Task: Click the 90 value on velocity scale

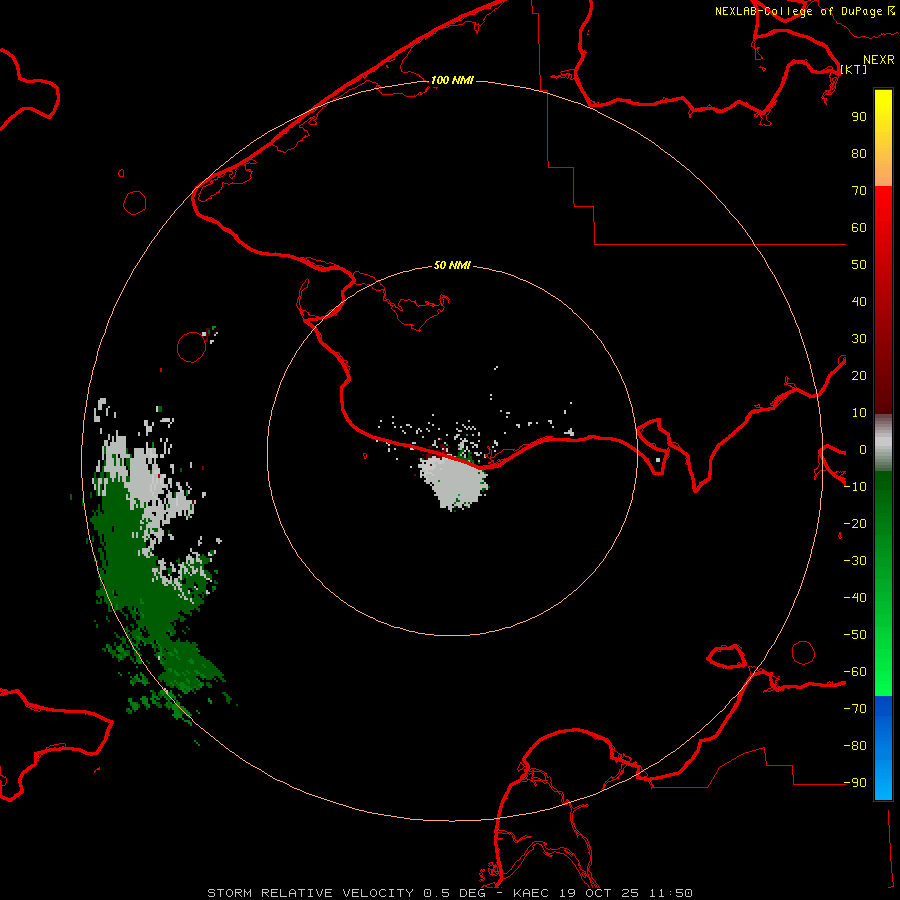Action: (x=859, y=117)
